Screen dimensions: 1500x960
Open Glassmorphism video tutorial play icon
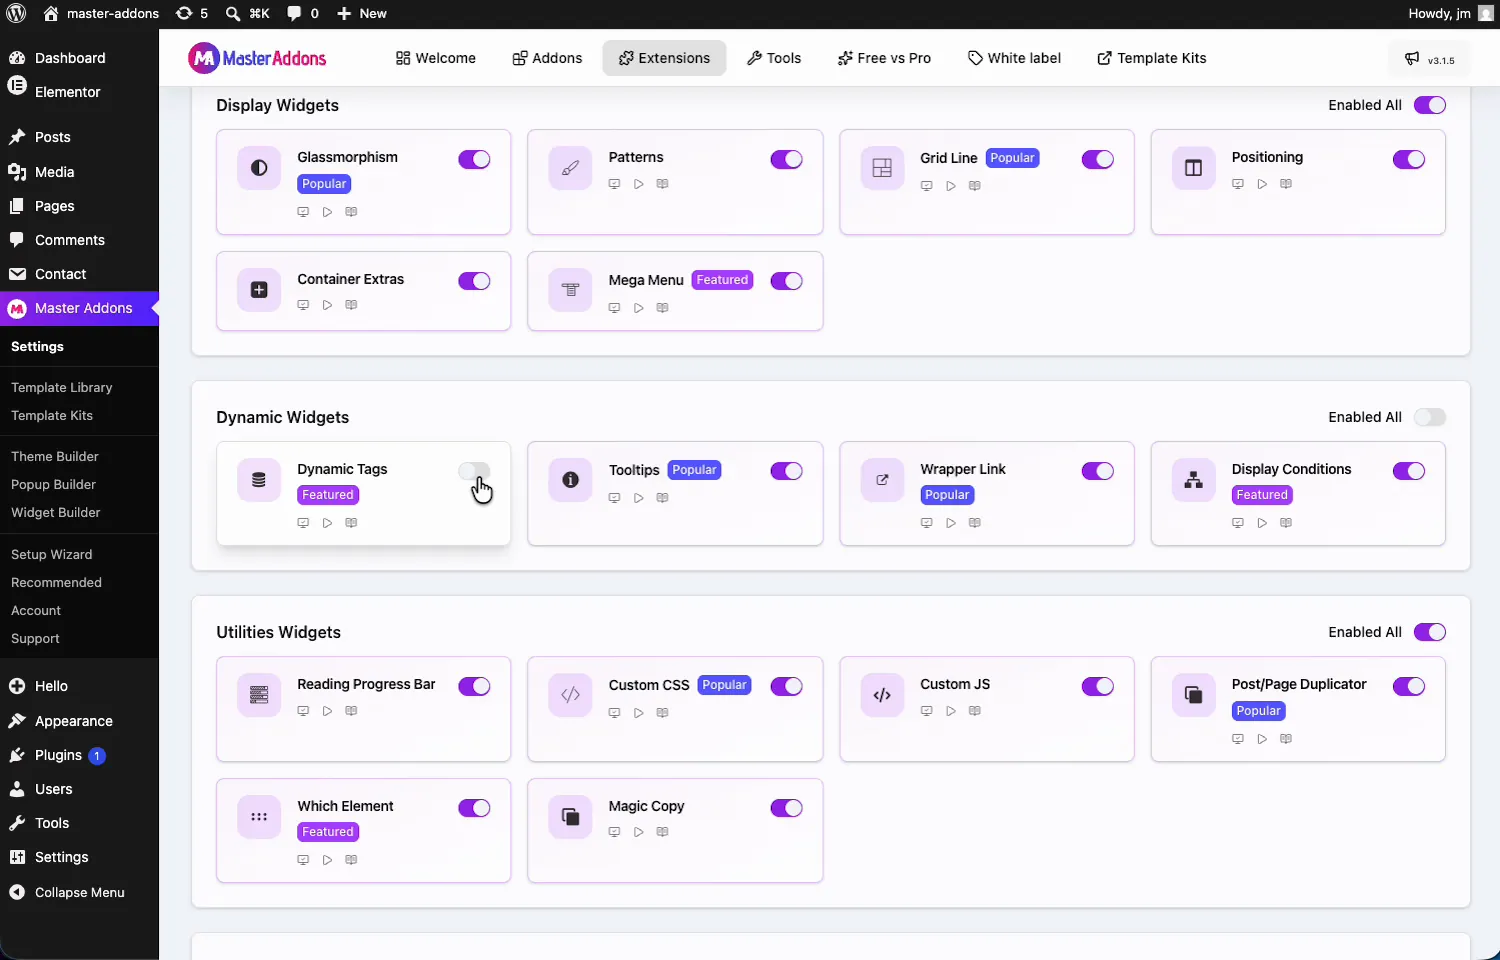[x=327, y=212]
